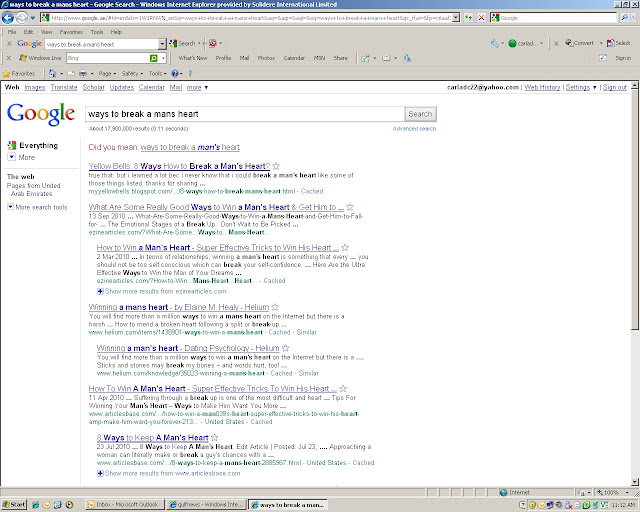
Task: Click the page vertical scrollbar down arrow
Action: (635, 482)
